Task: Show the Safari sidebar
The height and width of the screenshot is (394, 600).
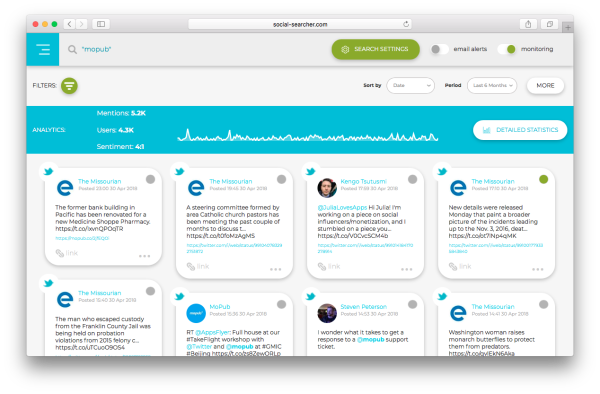Action: pos(101,24)
